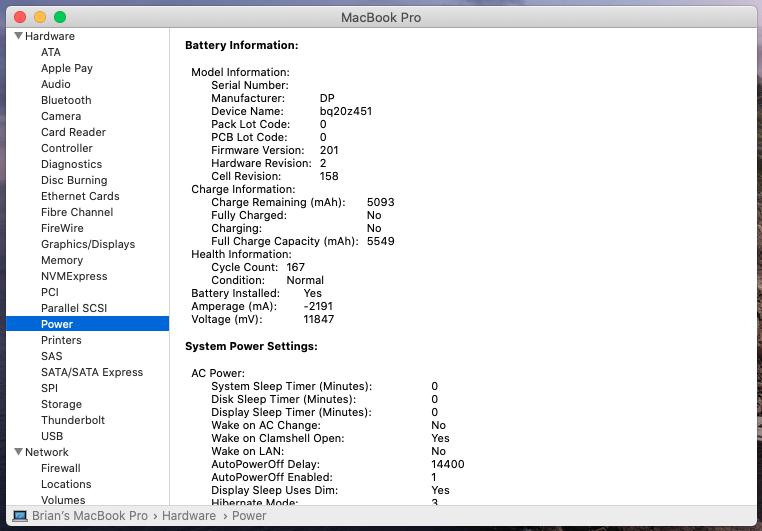The width and height of the screenshot is (762, 531).
Task: Click Cycle Count value 167
Action: point(295,267)
